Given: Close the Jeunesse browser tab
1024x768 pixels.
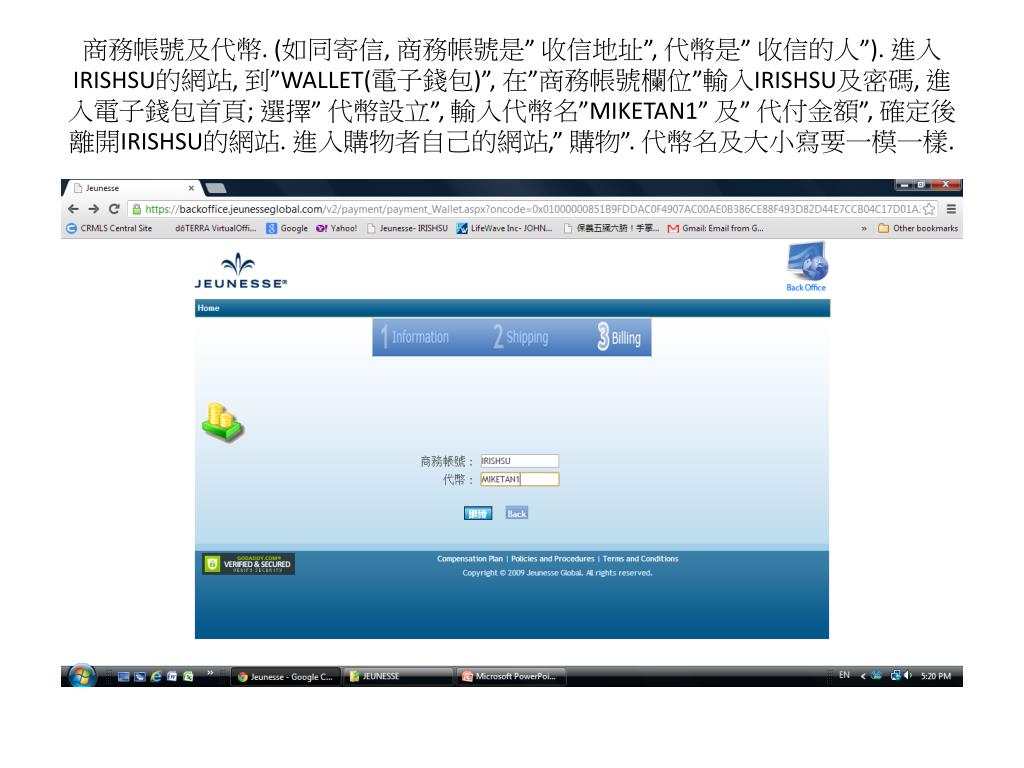Looking at the screenshot, I should (x=191, y=188).
